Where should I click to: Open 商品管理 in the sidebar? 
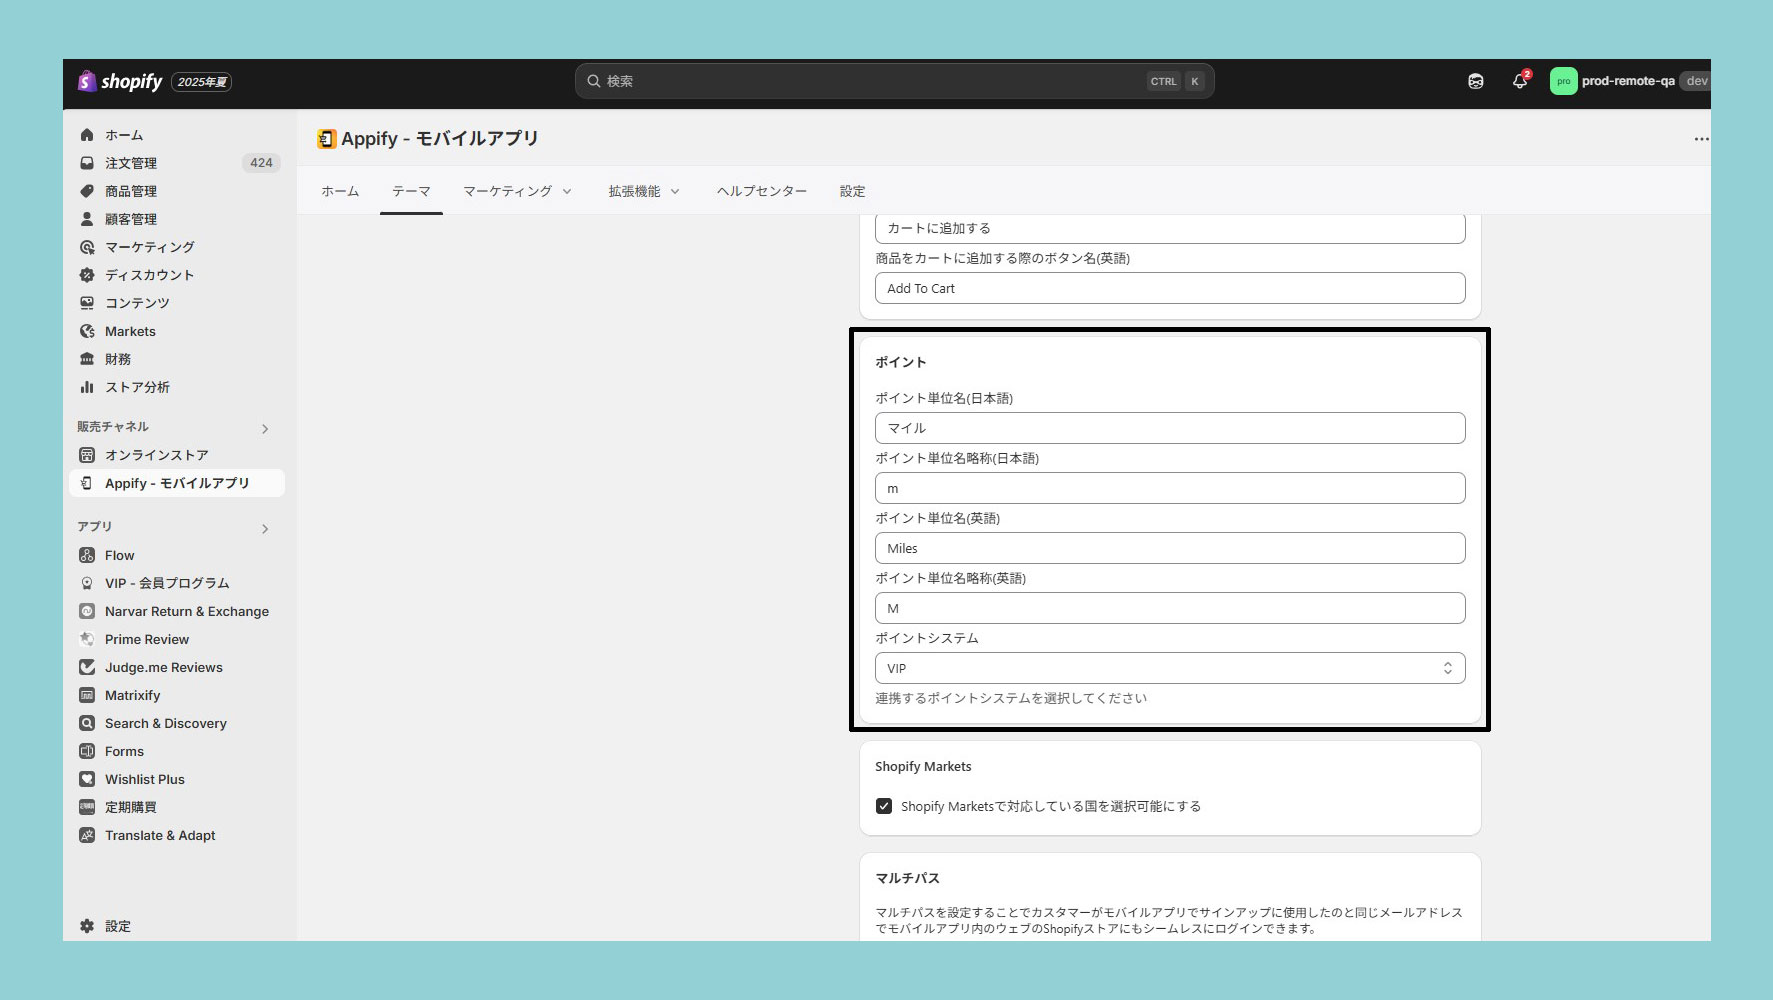131,191
